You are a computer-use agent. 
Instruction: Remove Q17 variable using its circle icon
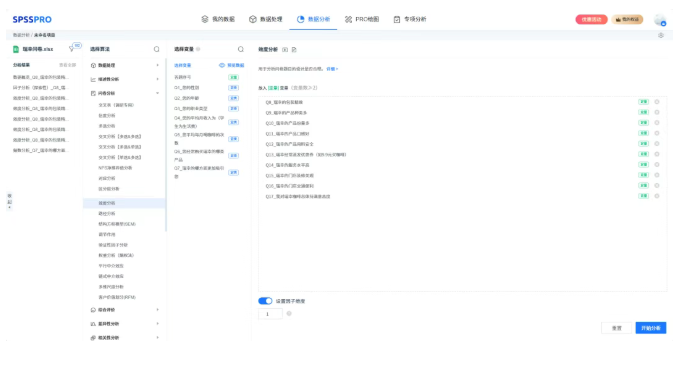tap(657, 196)
